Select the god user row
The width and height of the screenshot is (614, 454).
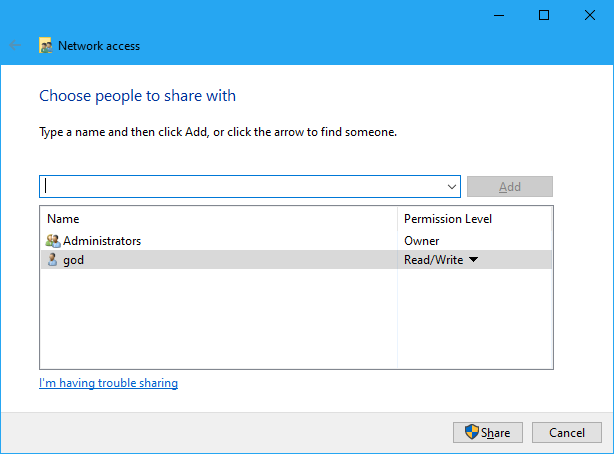point(296,260)
